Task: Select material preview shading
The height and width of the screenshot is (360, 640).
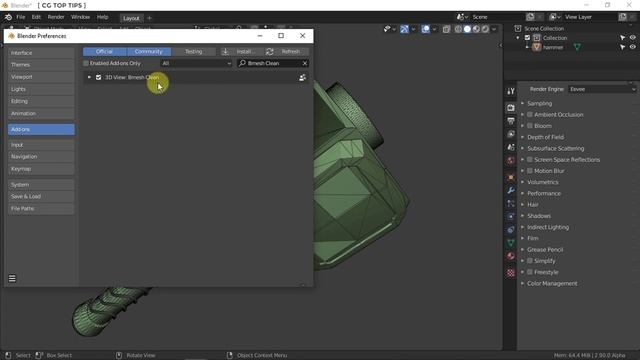Action: pos(476,29)
